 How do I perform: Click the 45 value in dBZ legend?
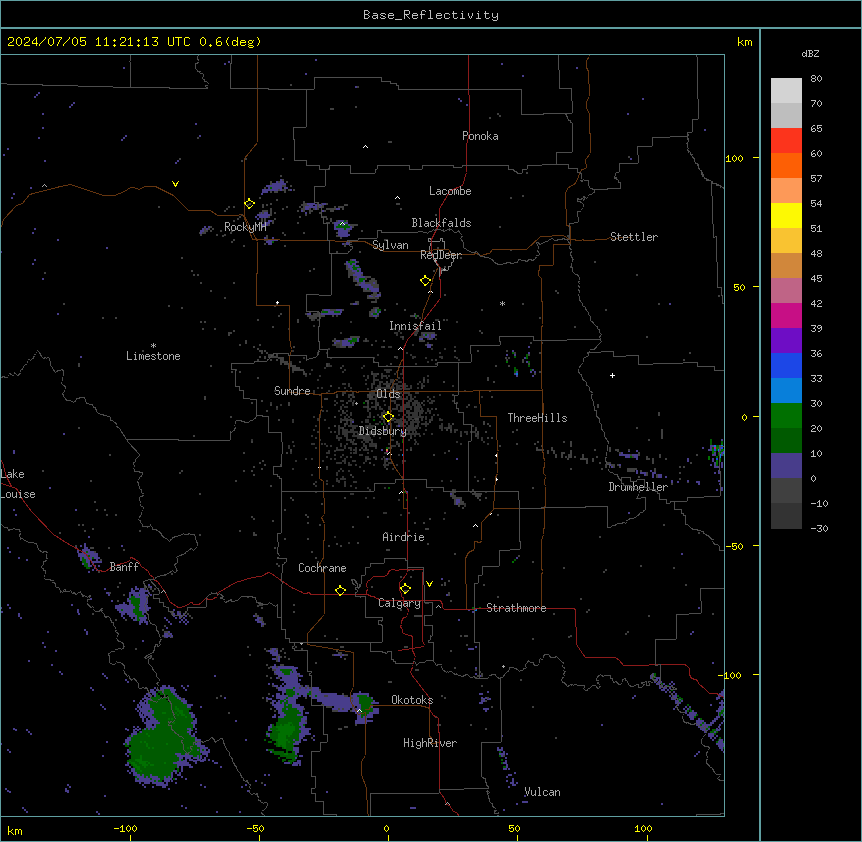pos(816,279)
